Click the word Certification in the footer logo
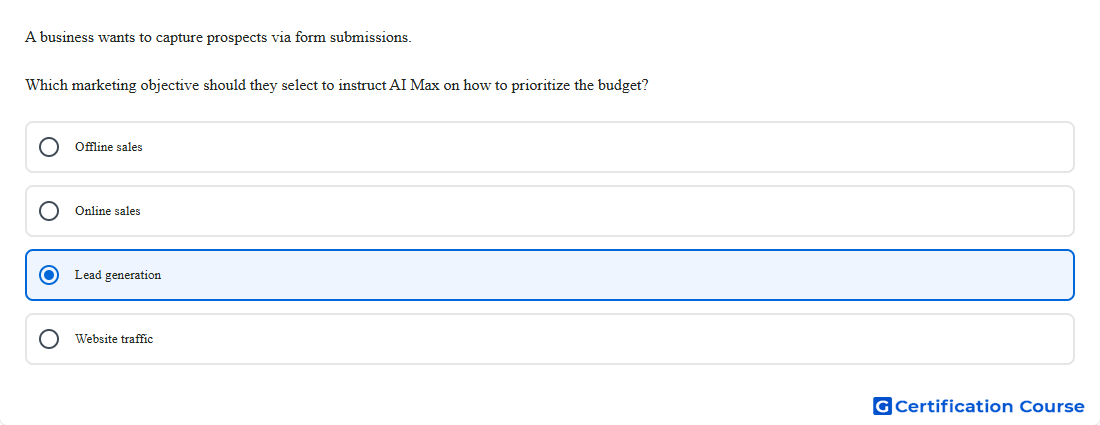The image size is (1100, 425). [954, 406]
